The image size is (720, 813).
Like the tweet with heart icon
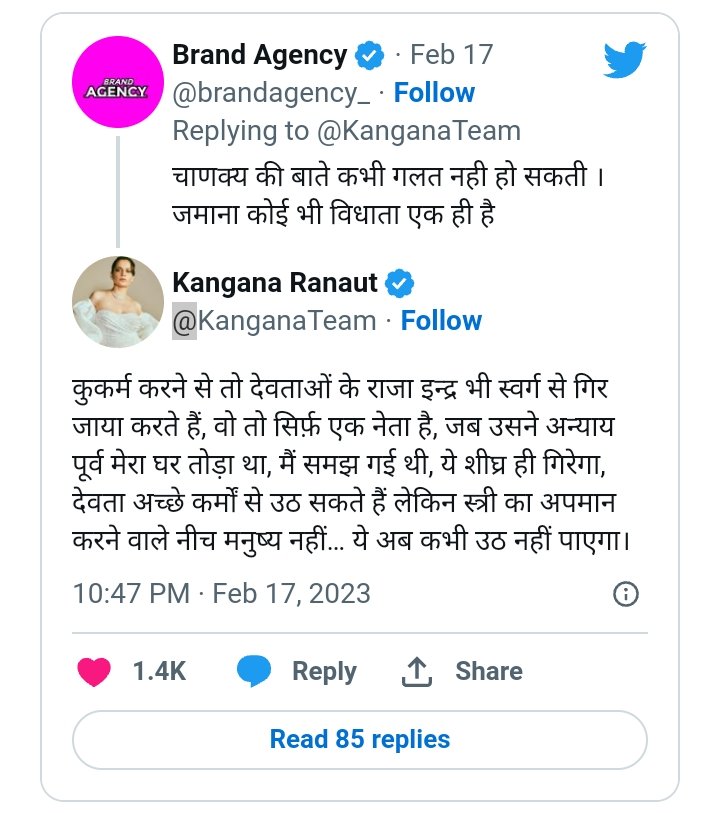pyautogui.click(x=94, y=671)
